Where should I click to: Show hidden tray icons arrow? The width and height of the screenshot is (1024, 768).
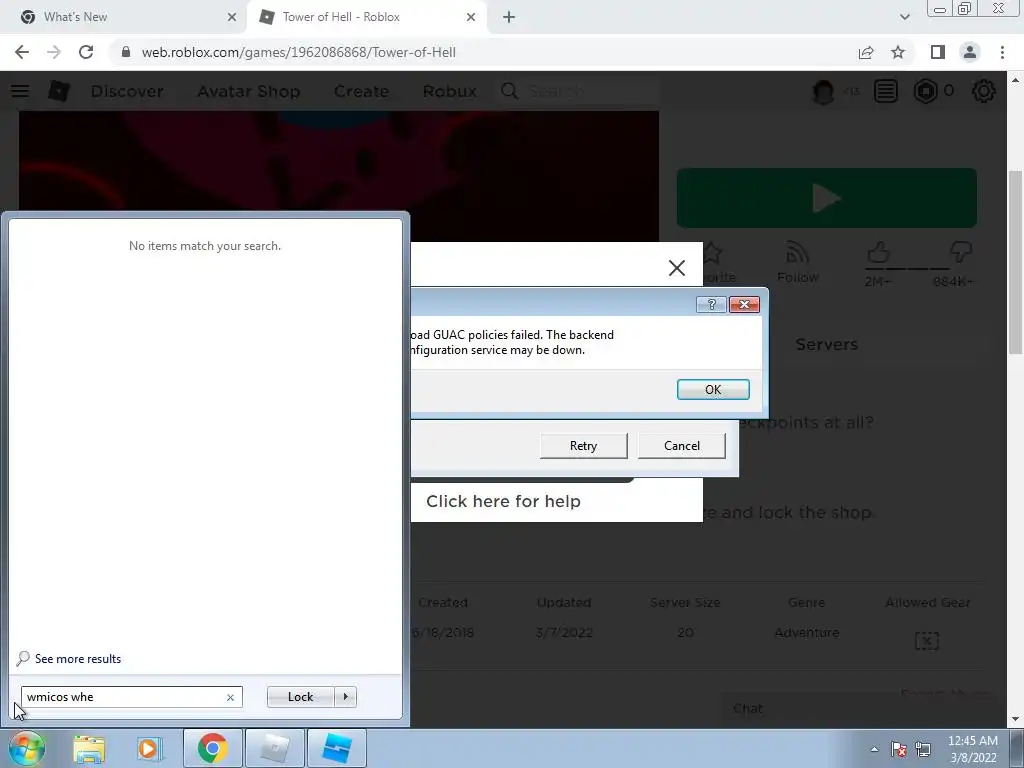[874, 749]
